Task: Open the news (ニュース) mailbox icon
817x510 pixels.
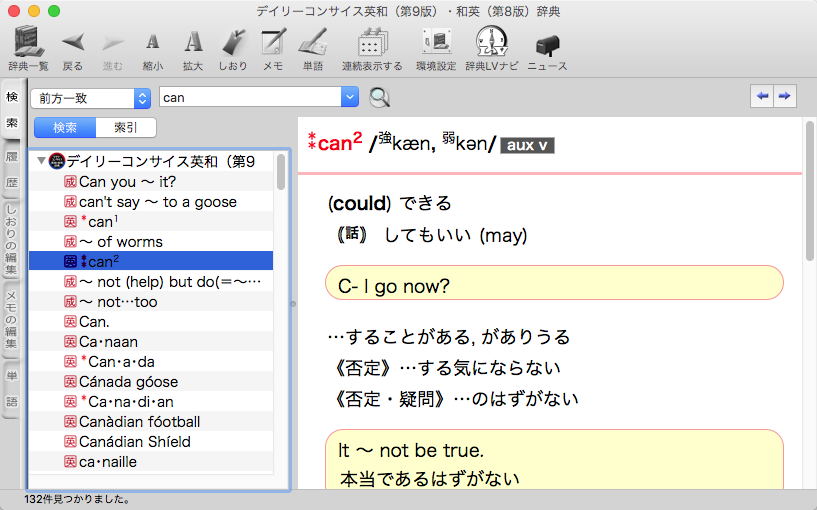Action: point(547,44)
